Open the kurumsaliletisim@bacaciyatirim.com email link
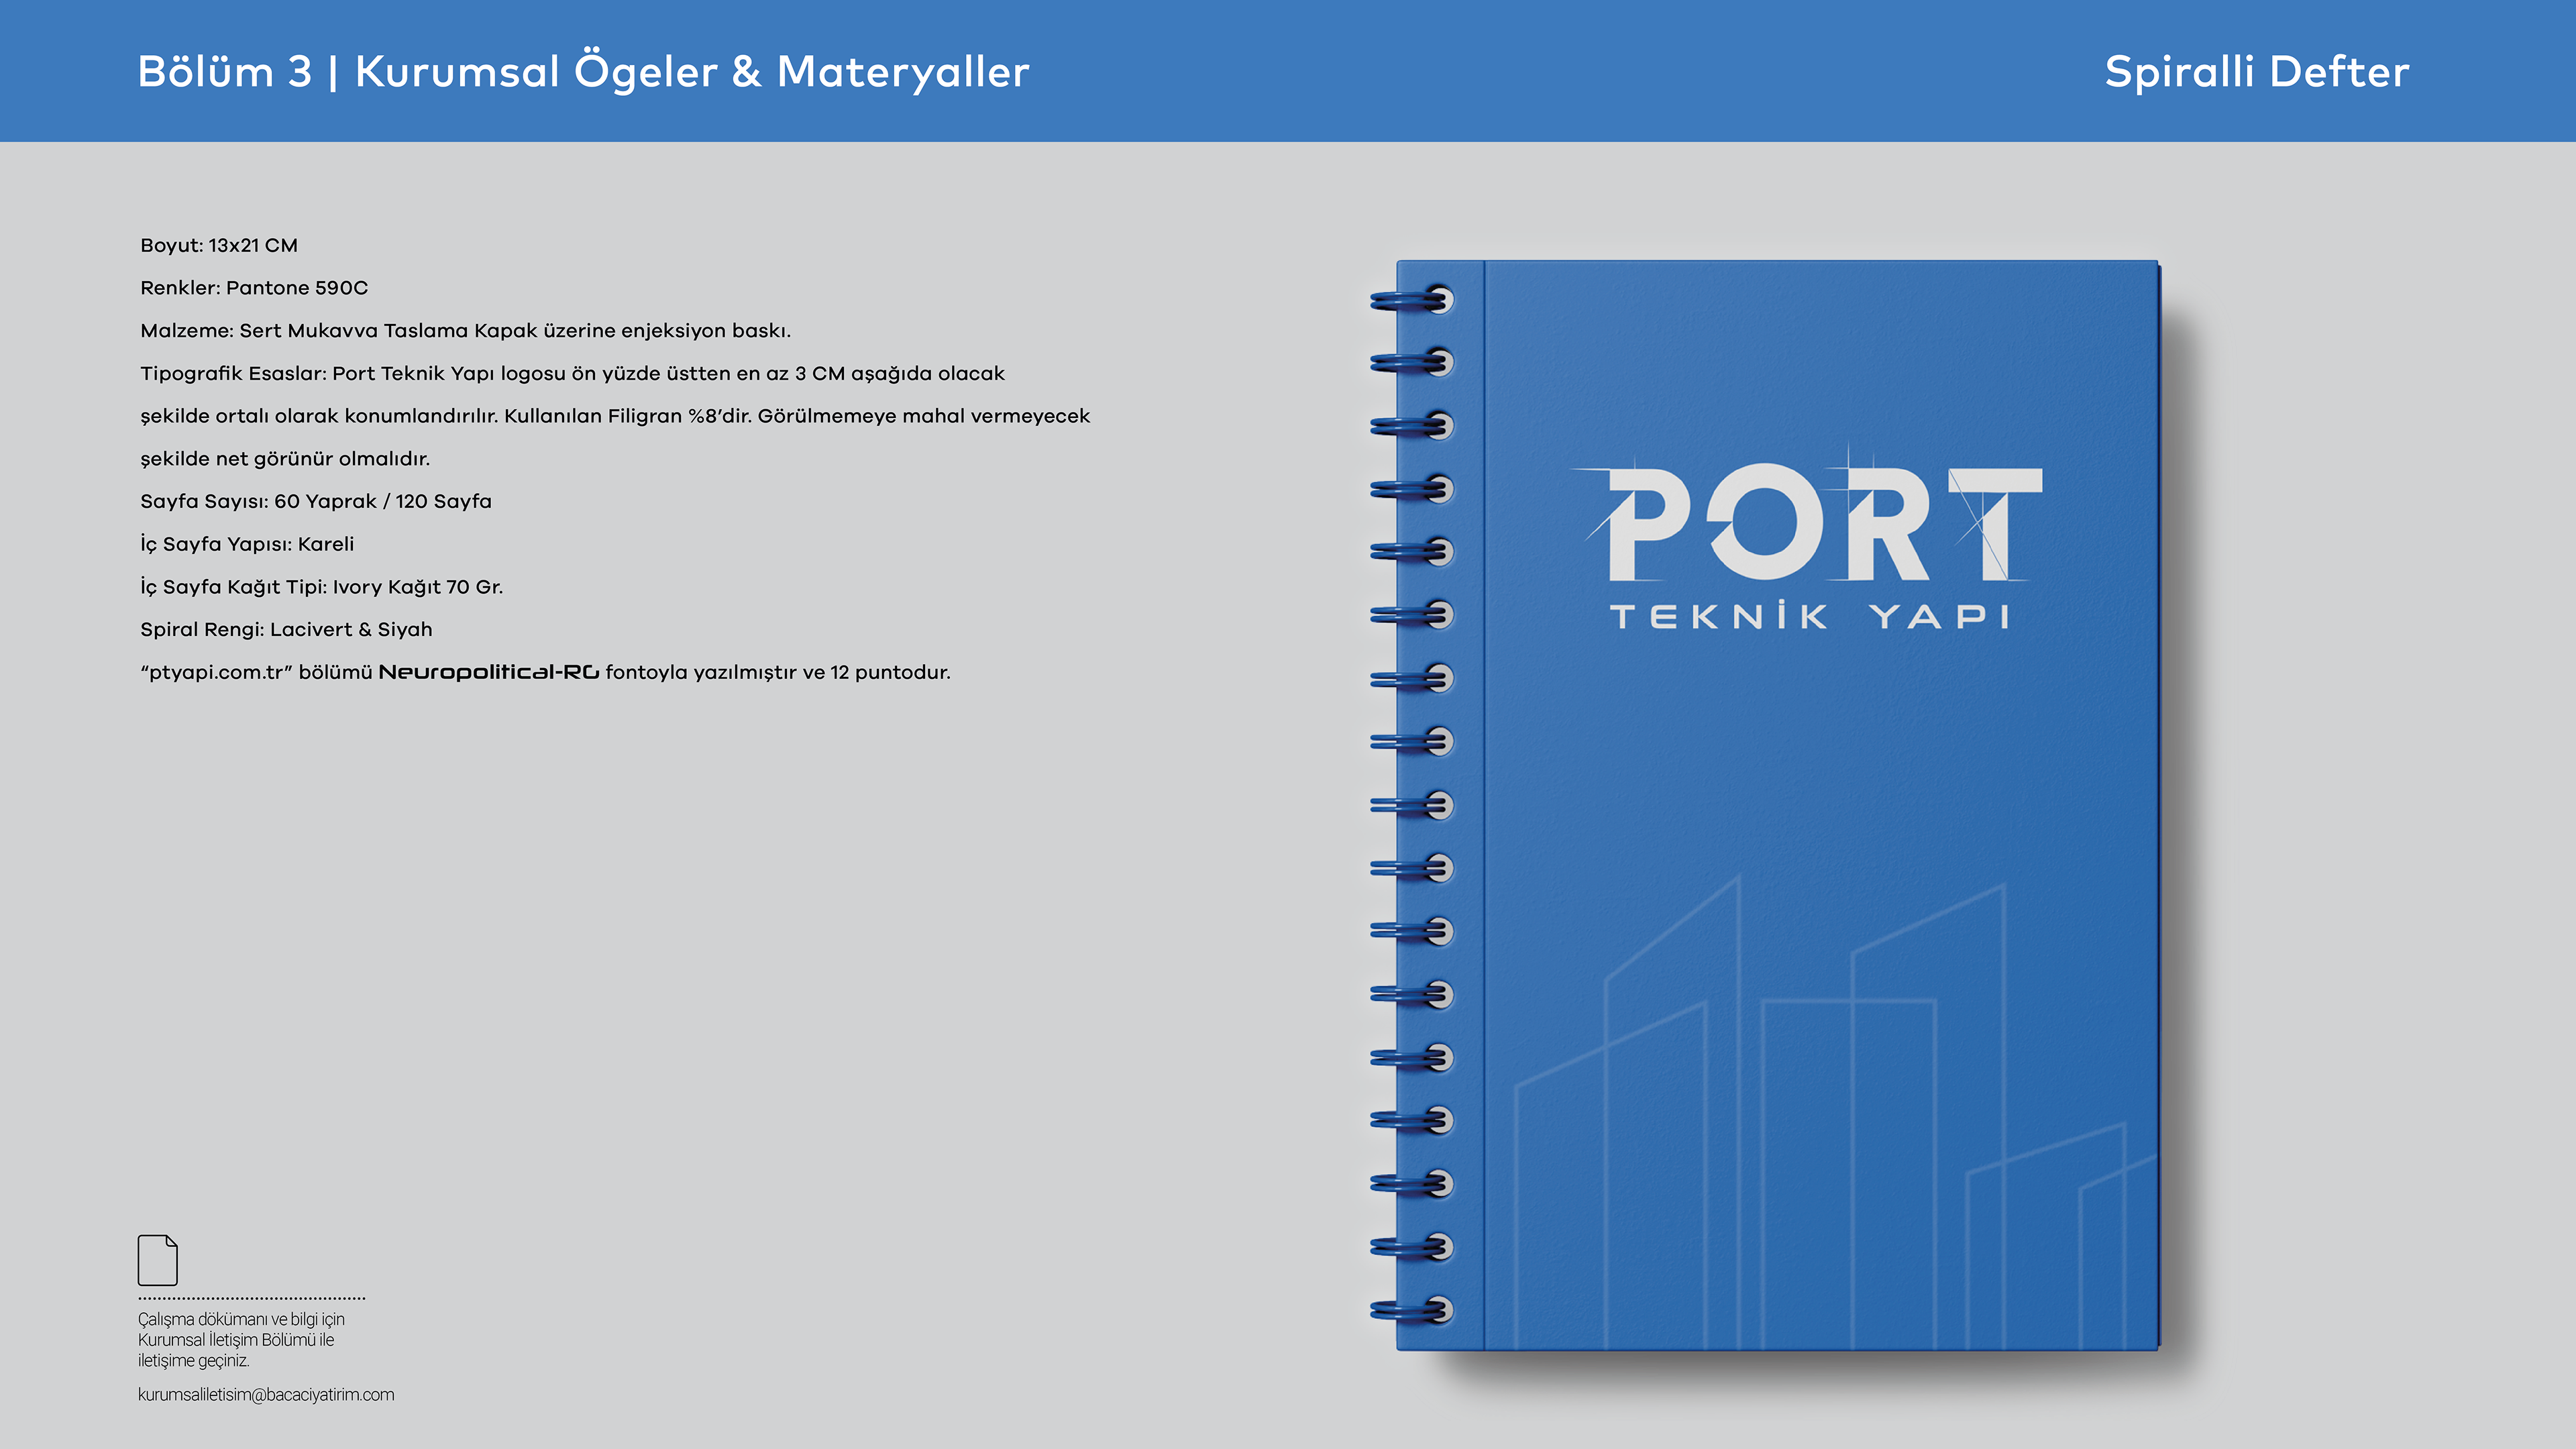 [266, 1395]
